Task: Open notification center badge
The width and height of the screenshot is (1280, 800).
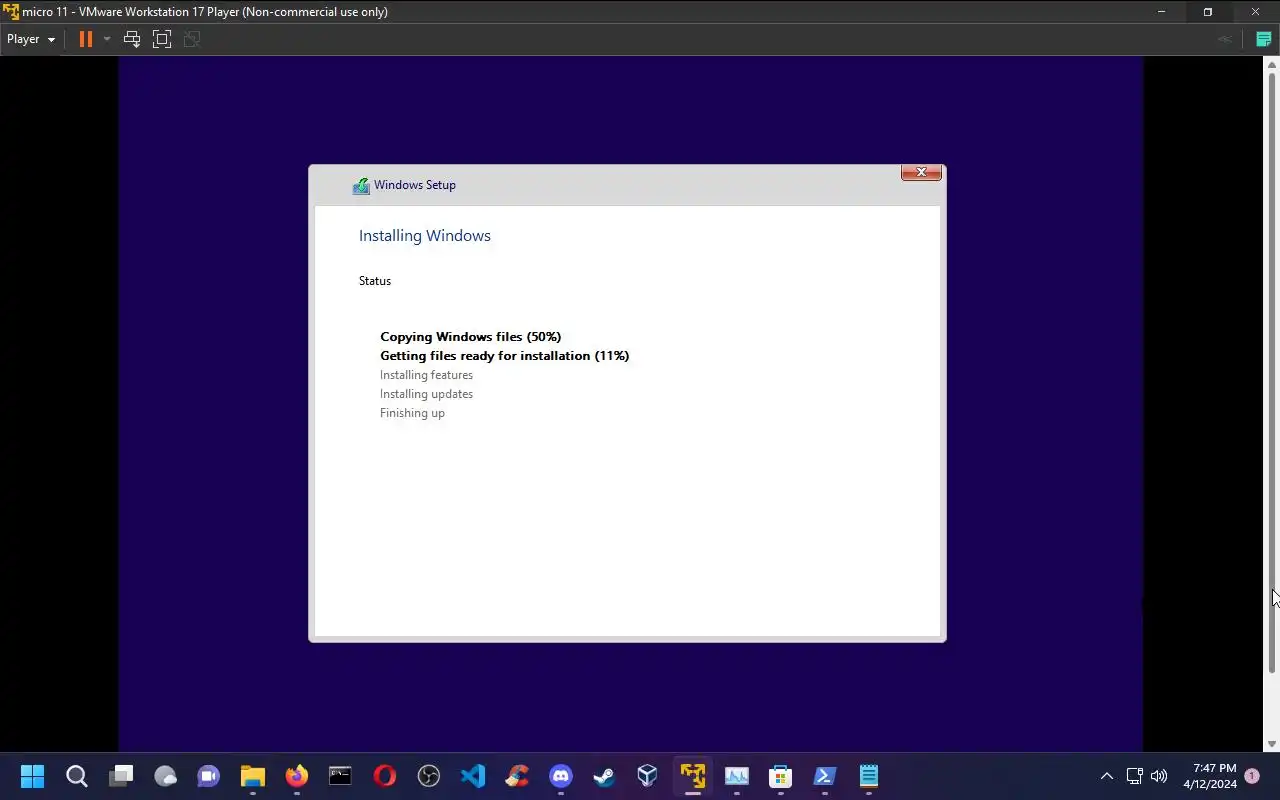Action: click(1252, 776)
